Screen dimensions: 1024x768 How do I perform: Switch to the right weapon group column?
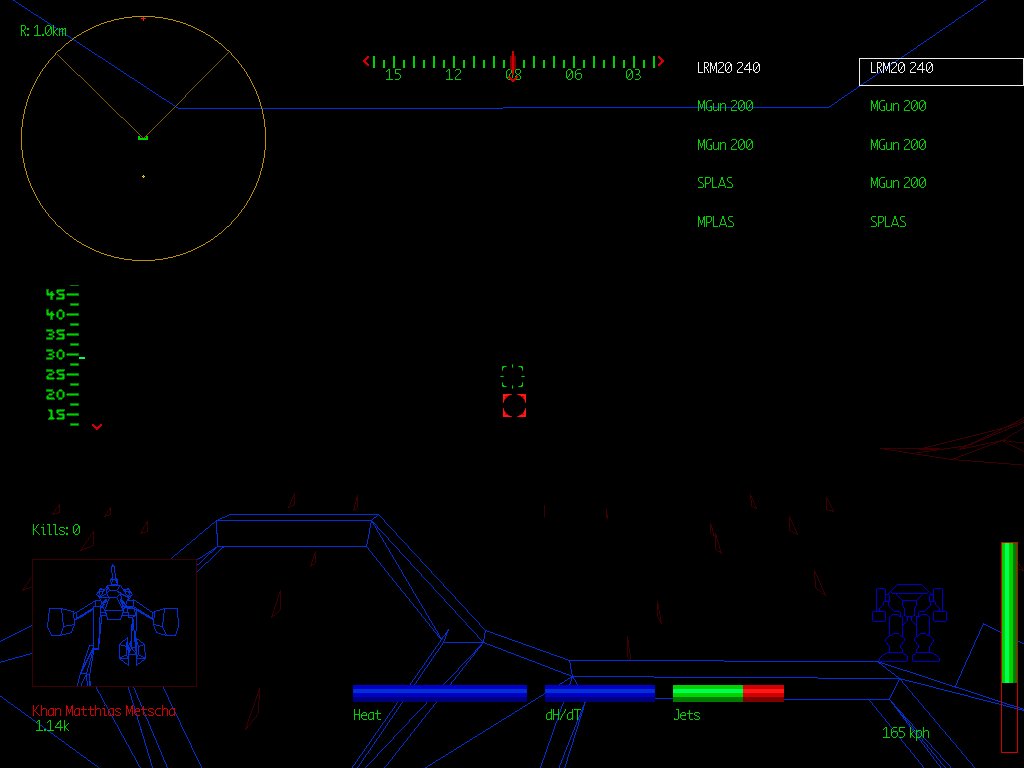pos(898,145)
